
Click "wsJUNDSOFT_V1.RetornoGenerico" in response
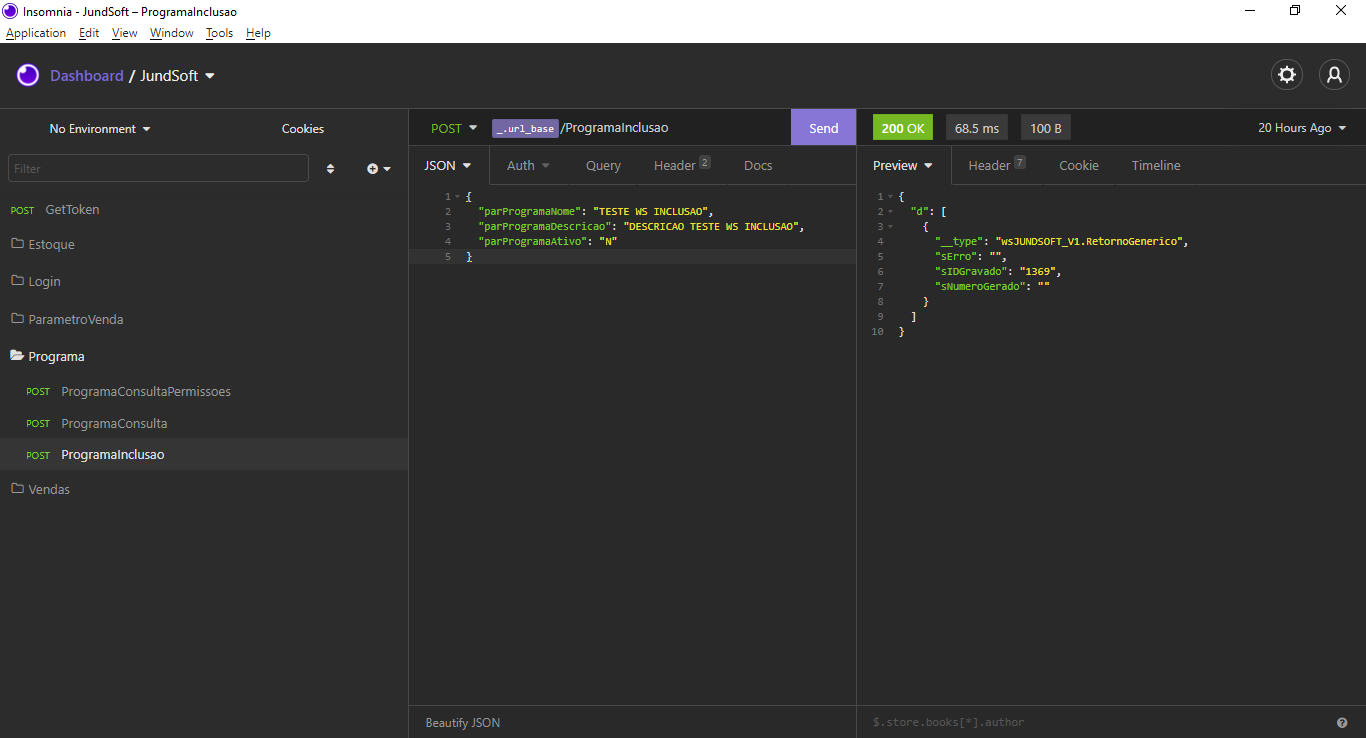coord(1090,242)
